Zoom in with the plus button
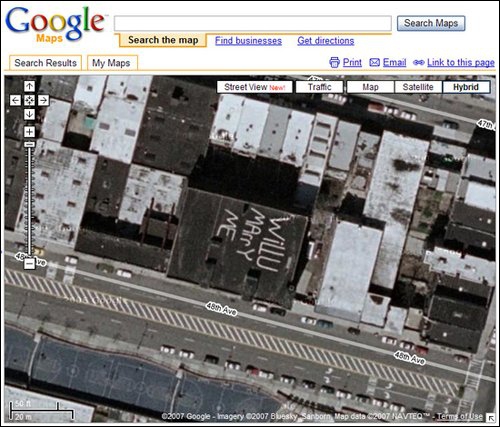 29,132
